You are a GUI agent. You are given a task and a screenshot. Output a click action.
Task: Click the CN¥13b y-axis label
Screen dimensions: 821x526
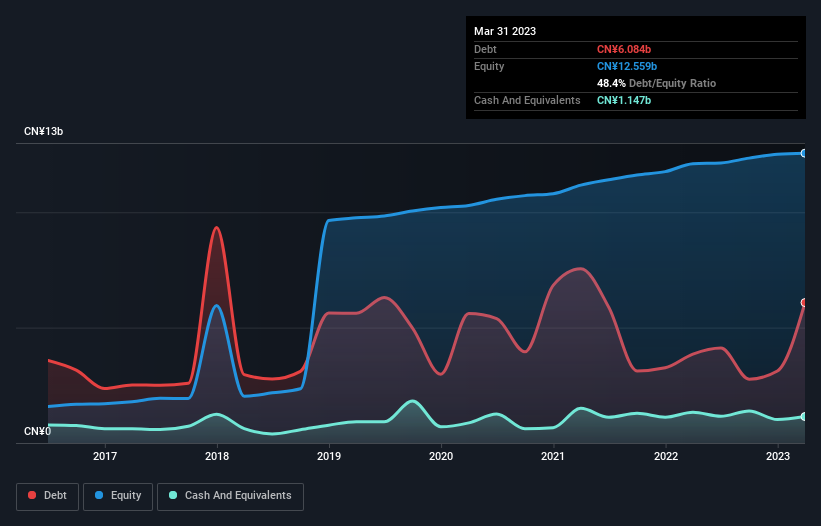click(x=44, y=132)
